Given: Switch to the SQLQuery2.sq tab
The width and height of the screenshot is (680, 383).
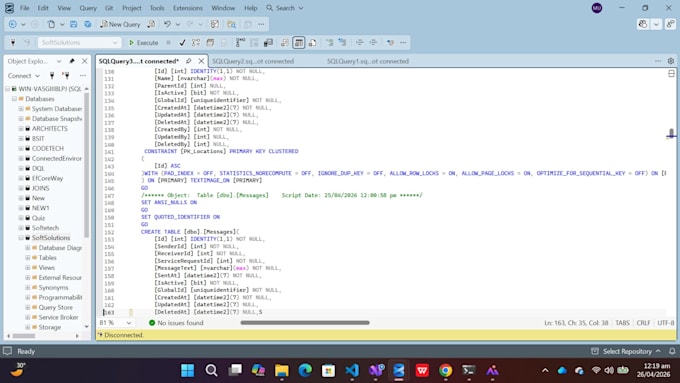Looking at the screenshot, I should click(253, 61).
